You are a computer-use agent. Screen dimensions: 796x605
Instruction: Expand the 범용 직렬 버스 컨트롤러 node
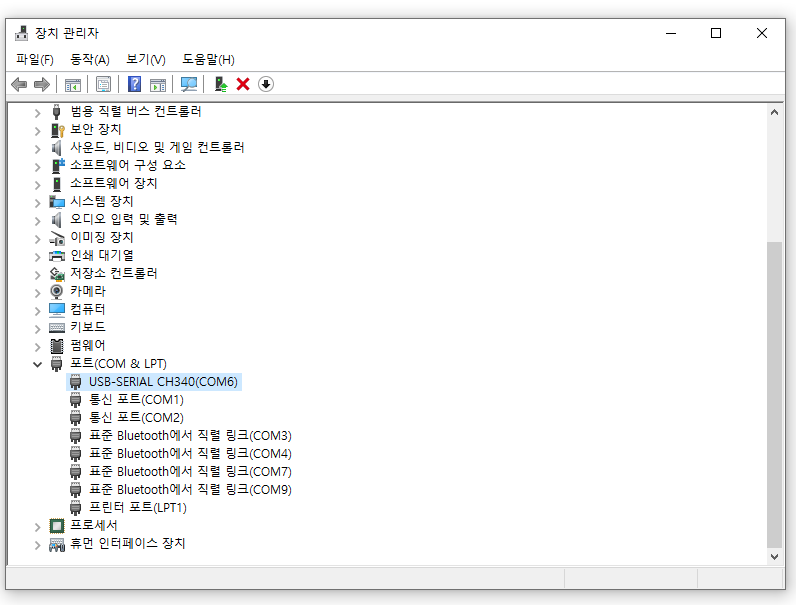(37, 112)
